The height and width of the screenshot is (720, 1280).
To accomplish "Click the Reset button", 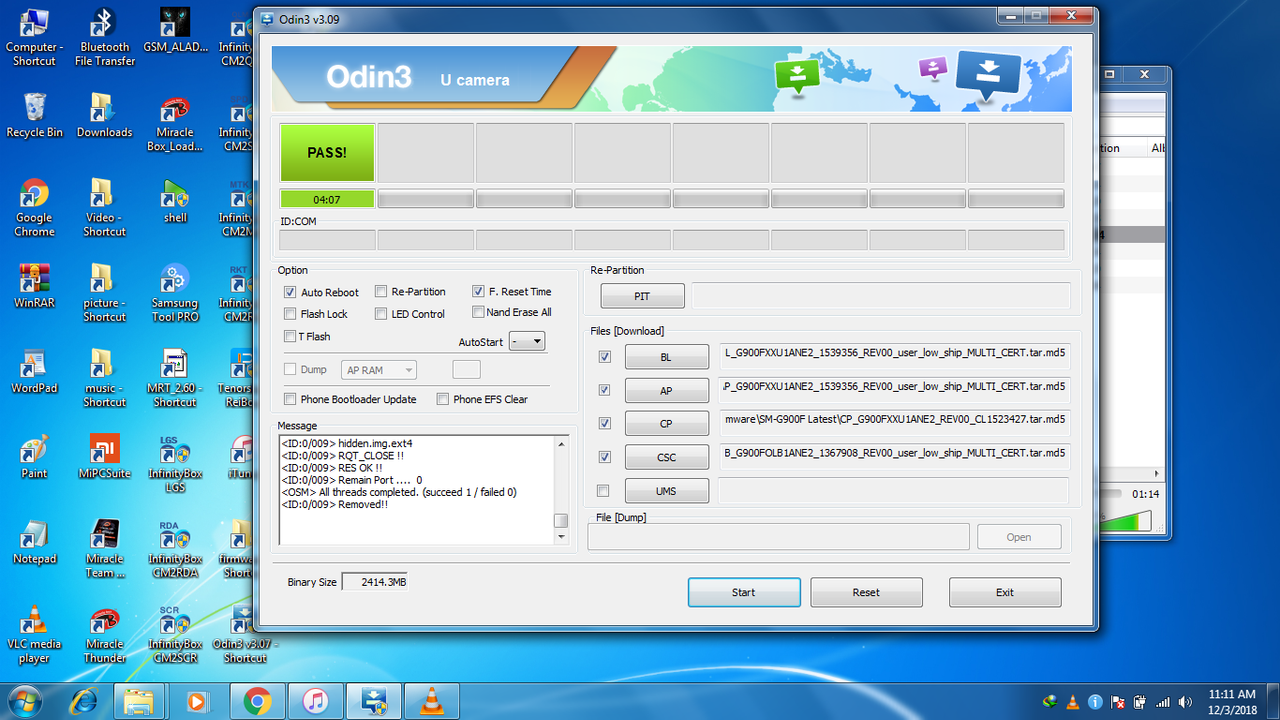I will coord(866,592).
